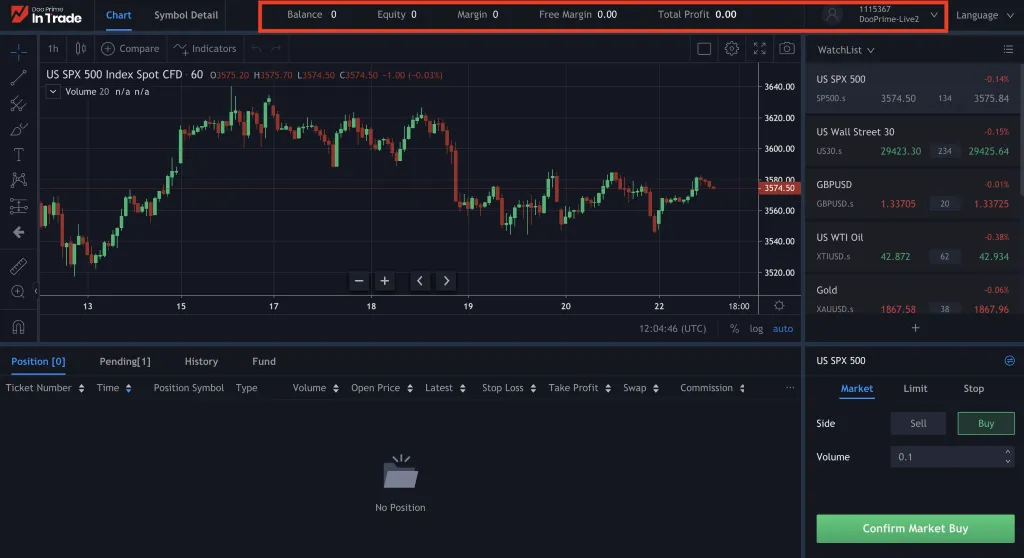
Task: Select the ruler measure tool
Action: coord(18,266)
